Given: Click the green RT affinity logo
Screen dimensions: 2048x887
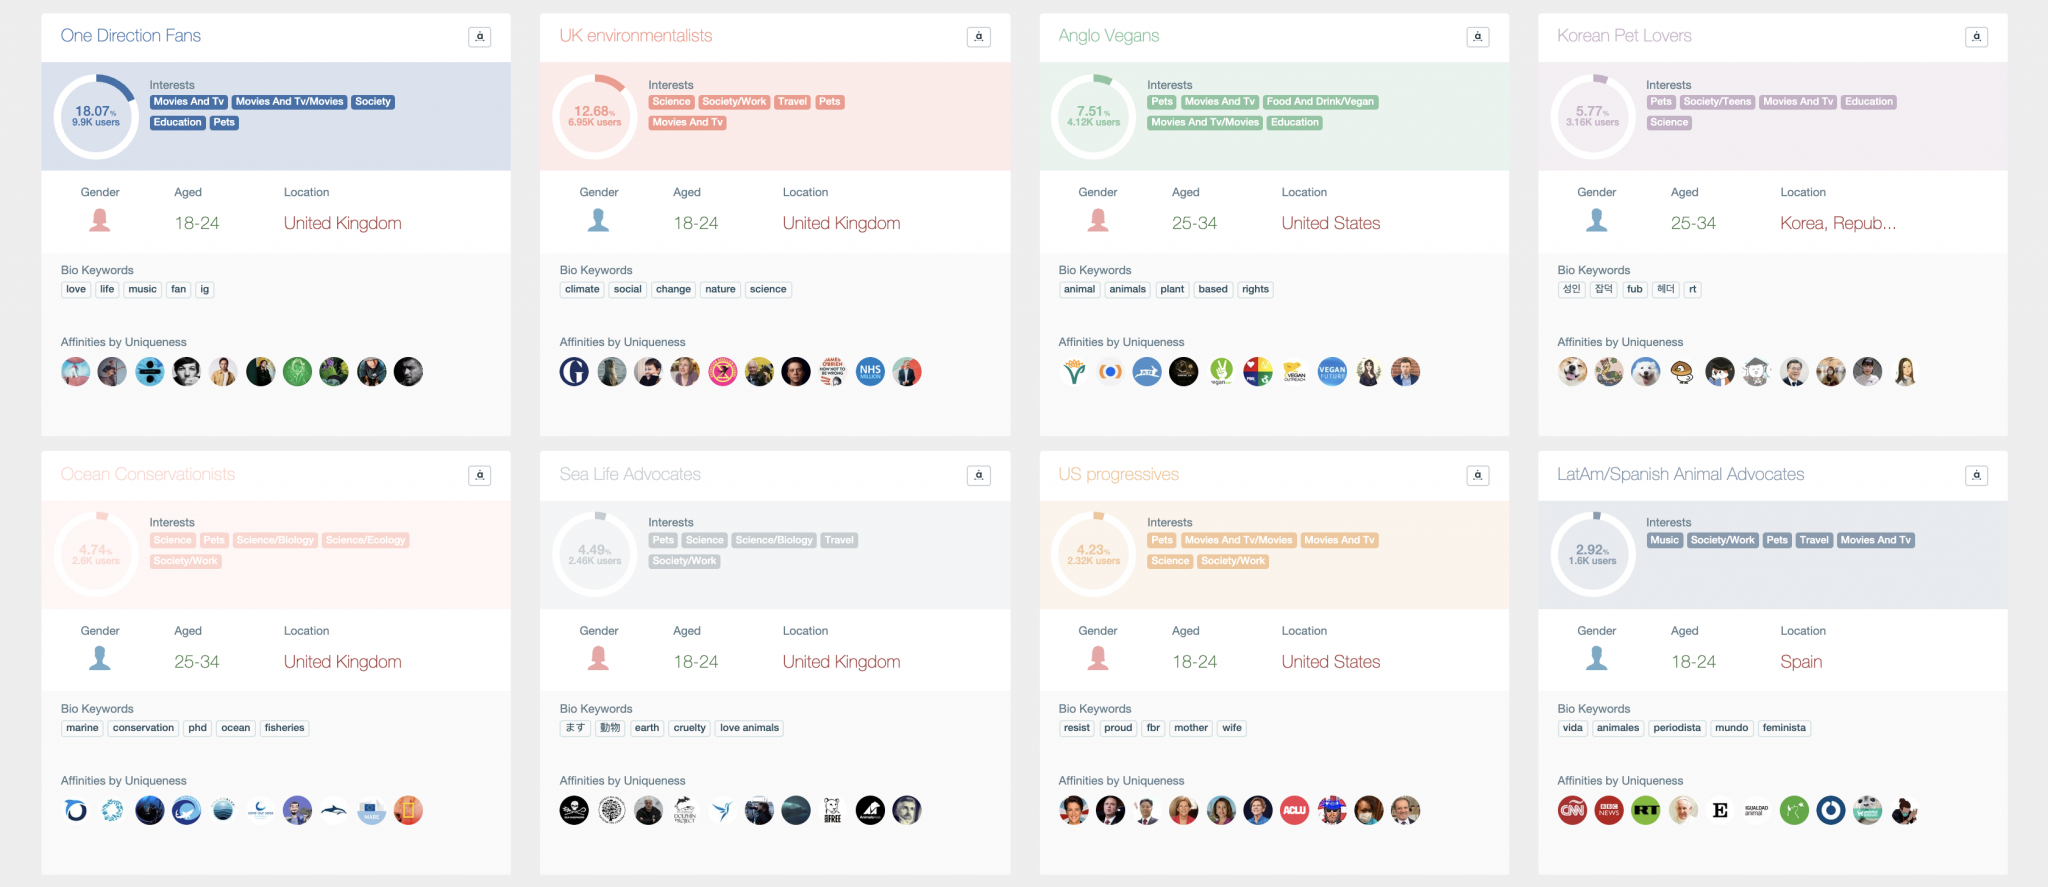Looking at the screenshot, I should [x=1646, y=810].
